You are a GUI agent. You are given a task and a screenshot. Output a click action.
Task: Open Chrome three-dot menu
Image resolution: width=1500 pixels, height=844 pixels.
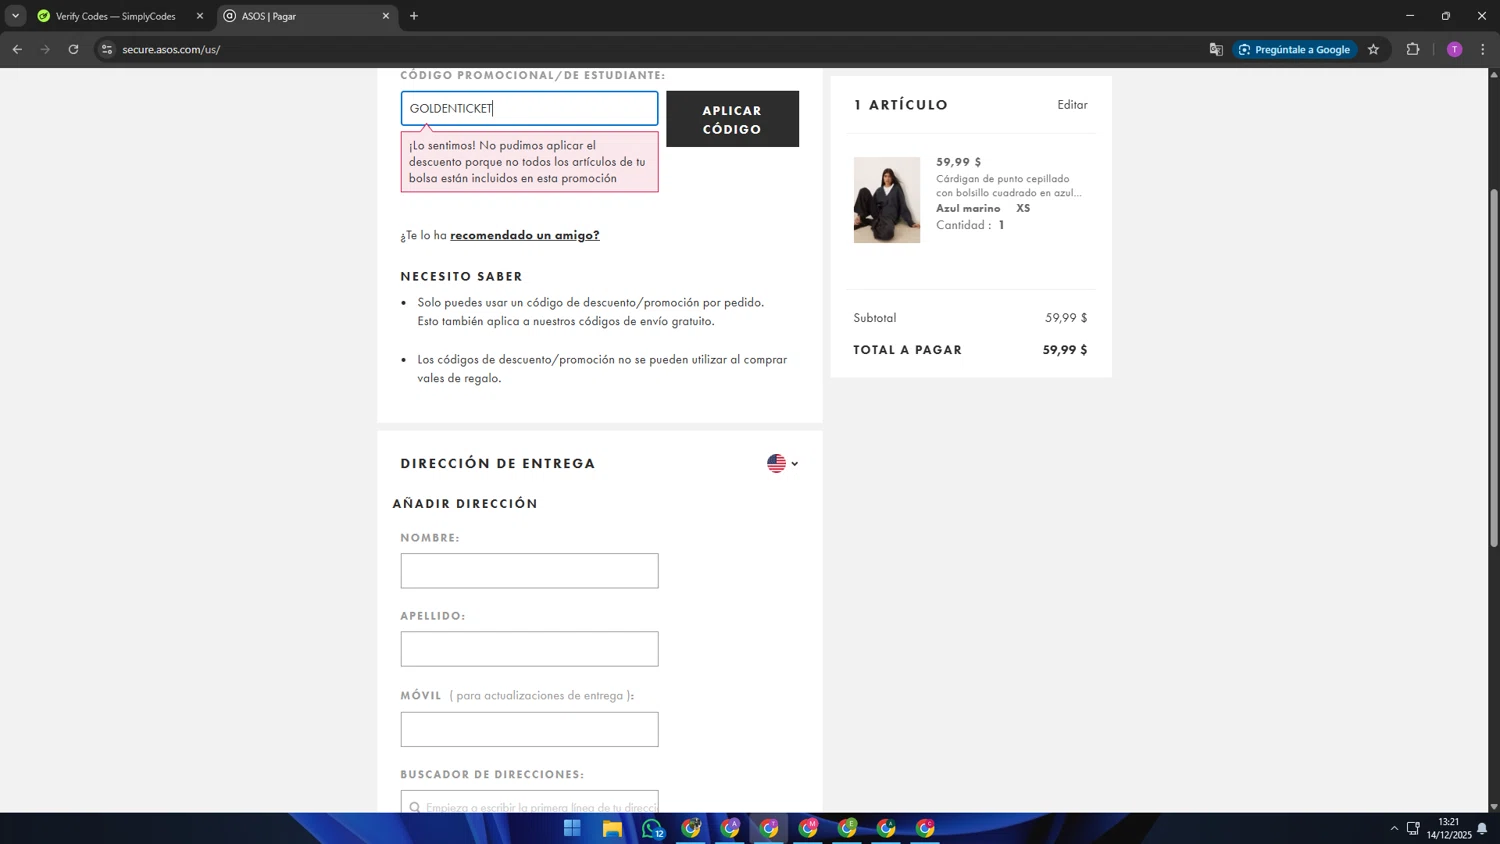click(1483, 49)
